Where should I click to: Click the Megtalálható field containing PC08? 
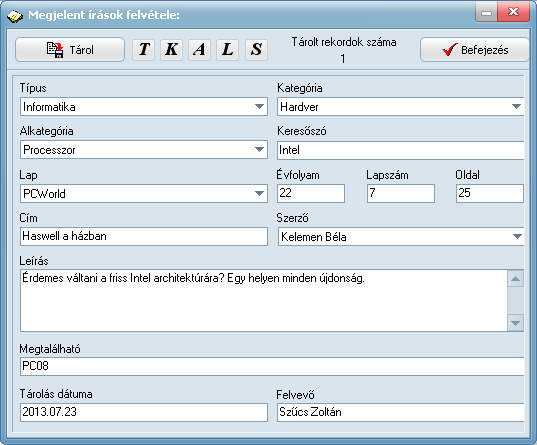pyautogui.click(x=272, y=366)
